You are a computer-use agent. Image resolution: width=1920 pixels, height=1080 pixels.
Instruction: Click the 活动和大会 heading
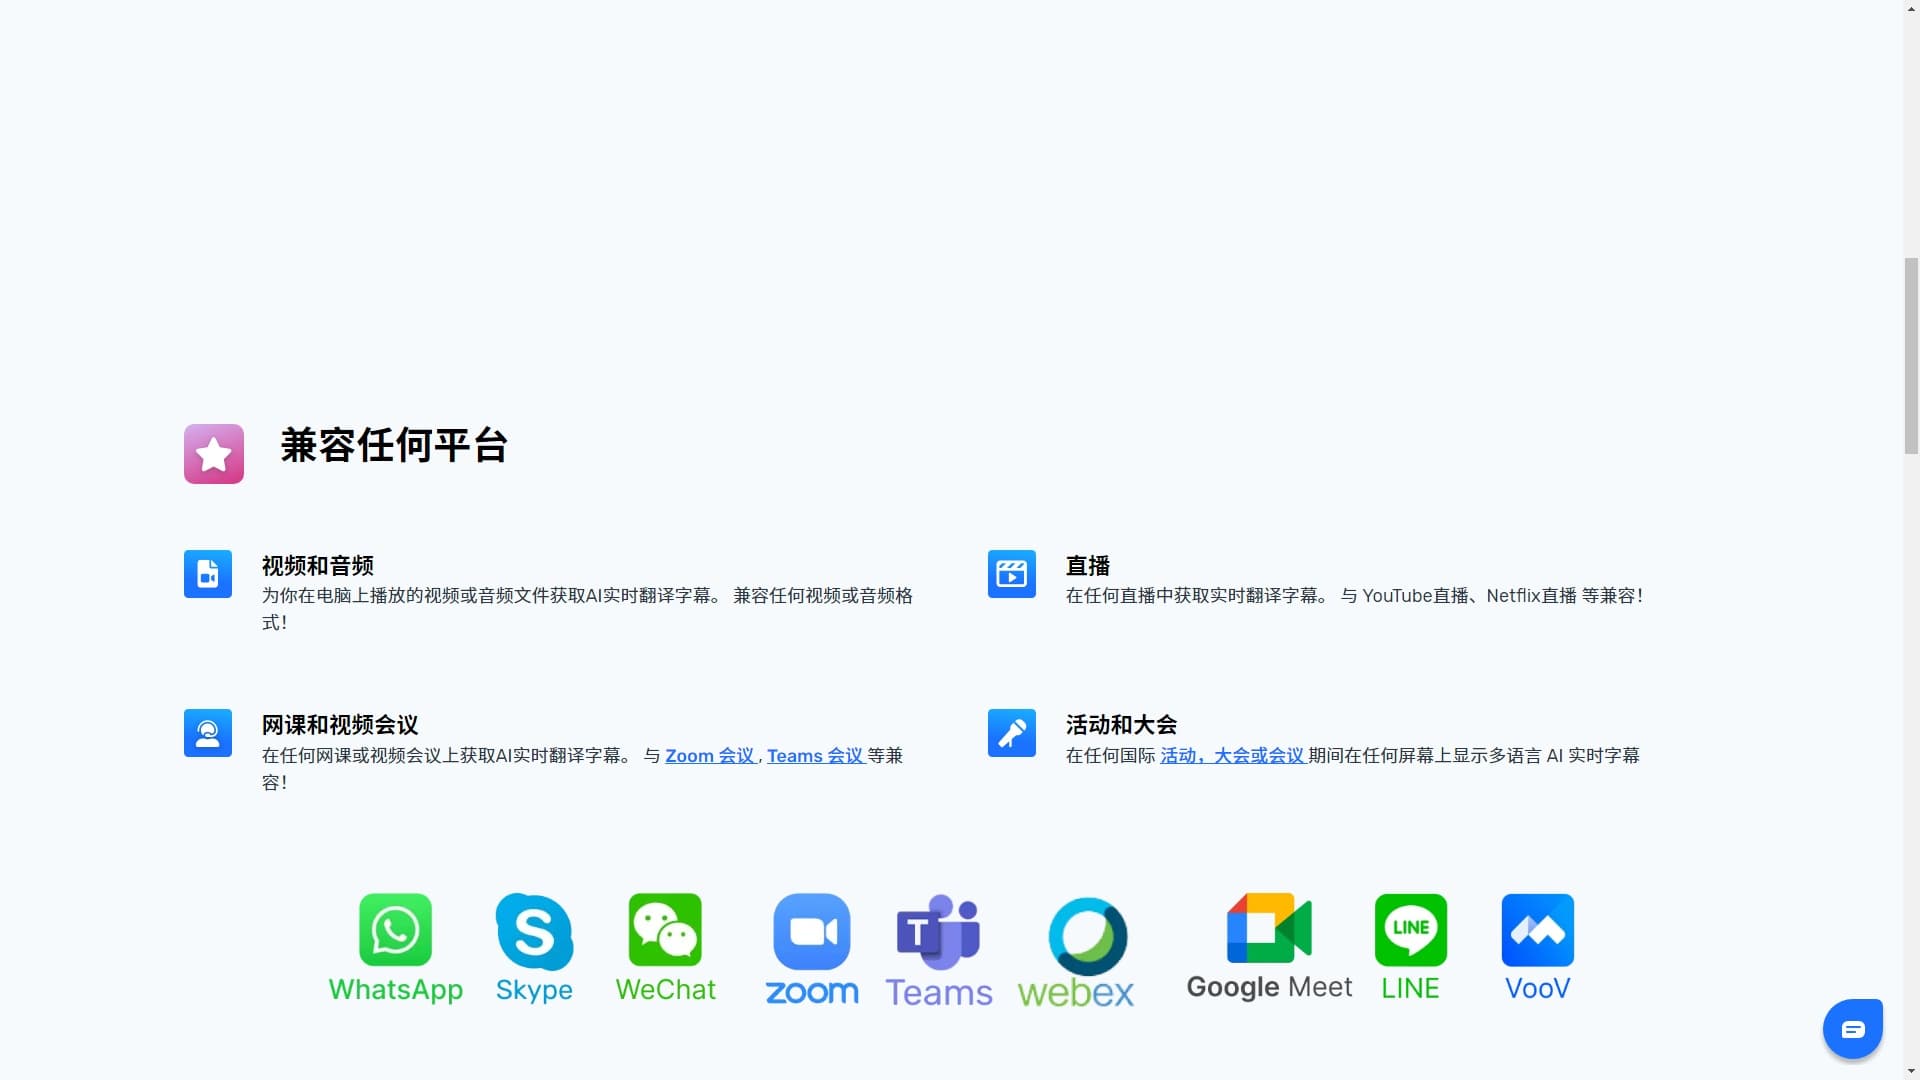pyautogui.click(x=1121, y=725)
